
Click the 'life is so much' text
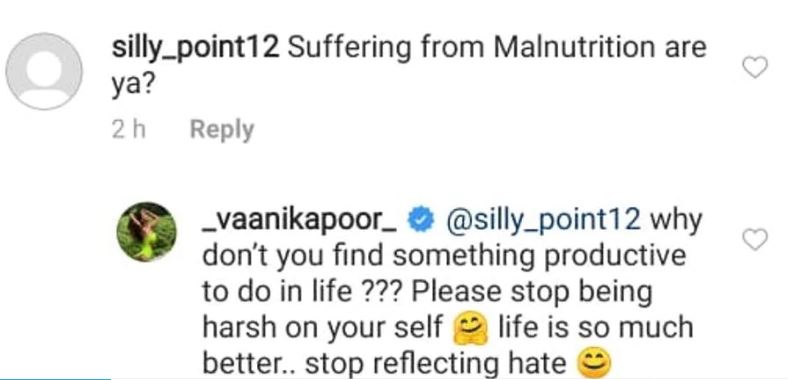tap(596, 328)
